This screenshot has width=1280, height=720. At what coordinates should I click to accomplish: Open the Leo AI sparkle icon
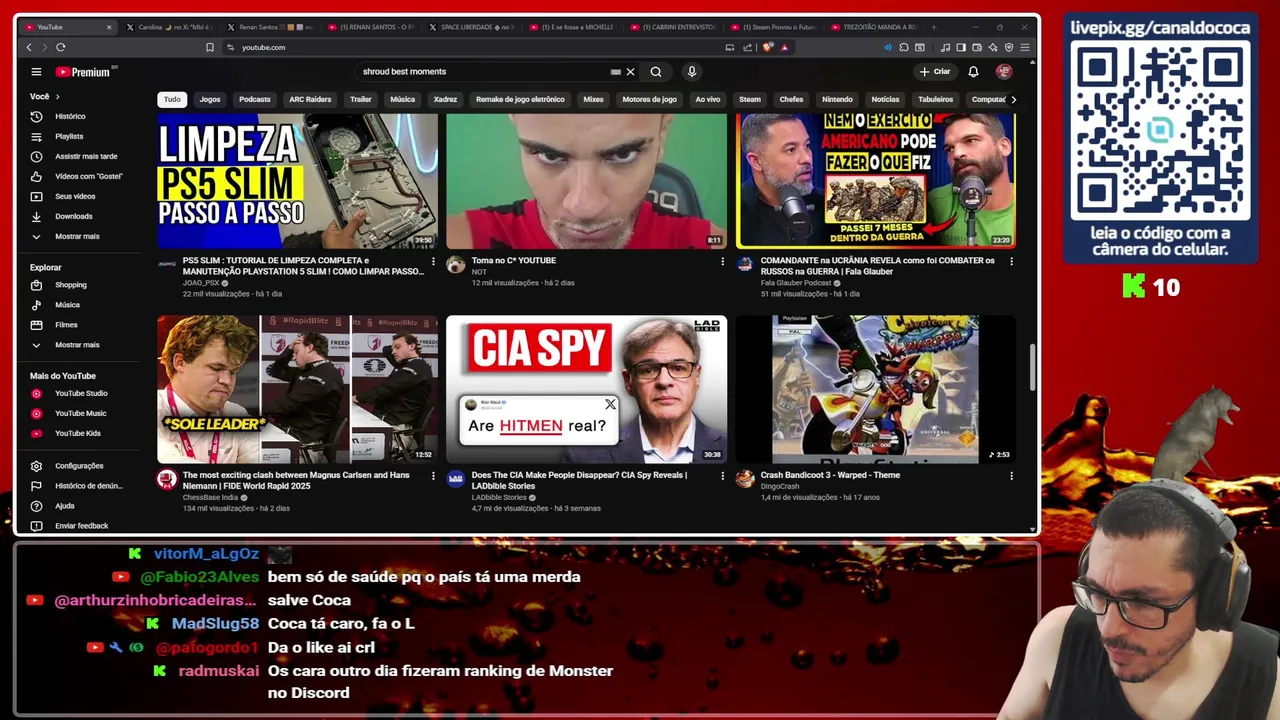(x=993, y=47)
